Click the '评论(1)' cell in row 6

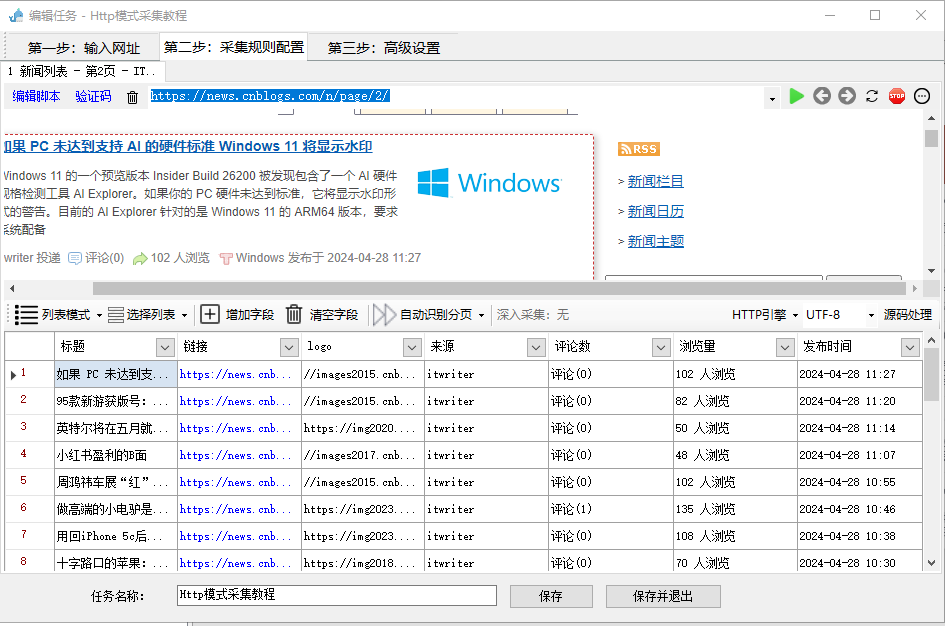pyautogui.click(x=611, y=509)
